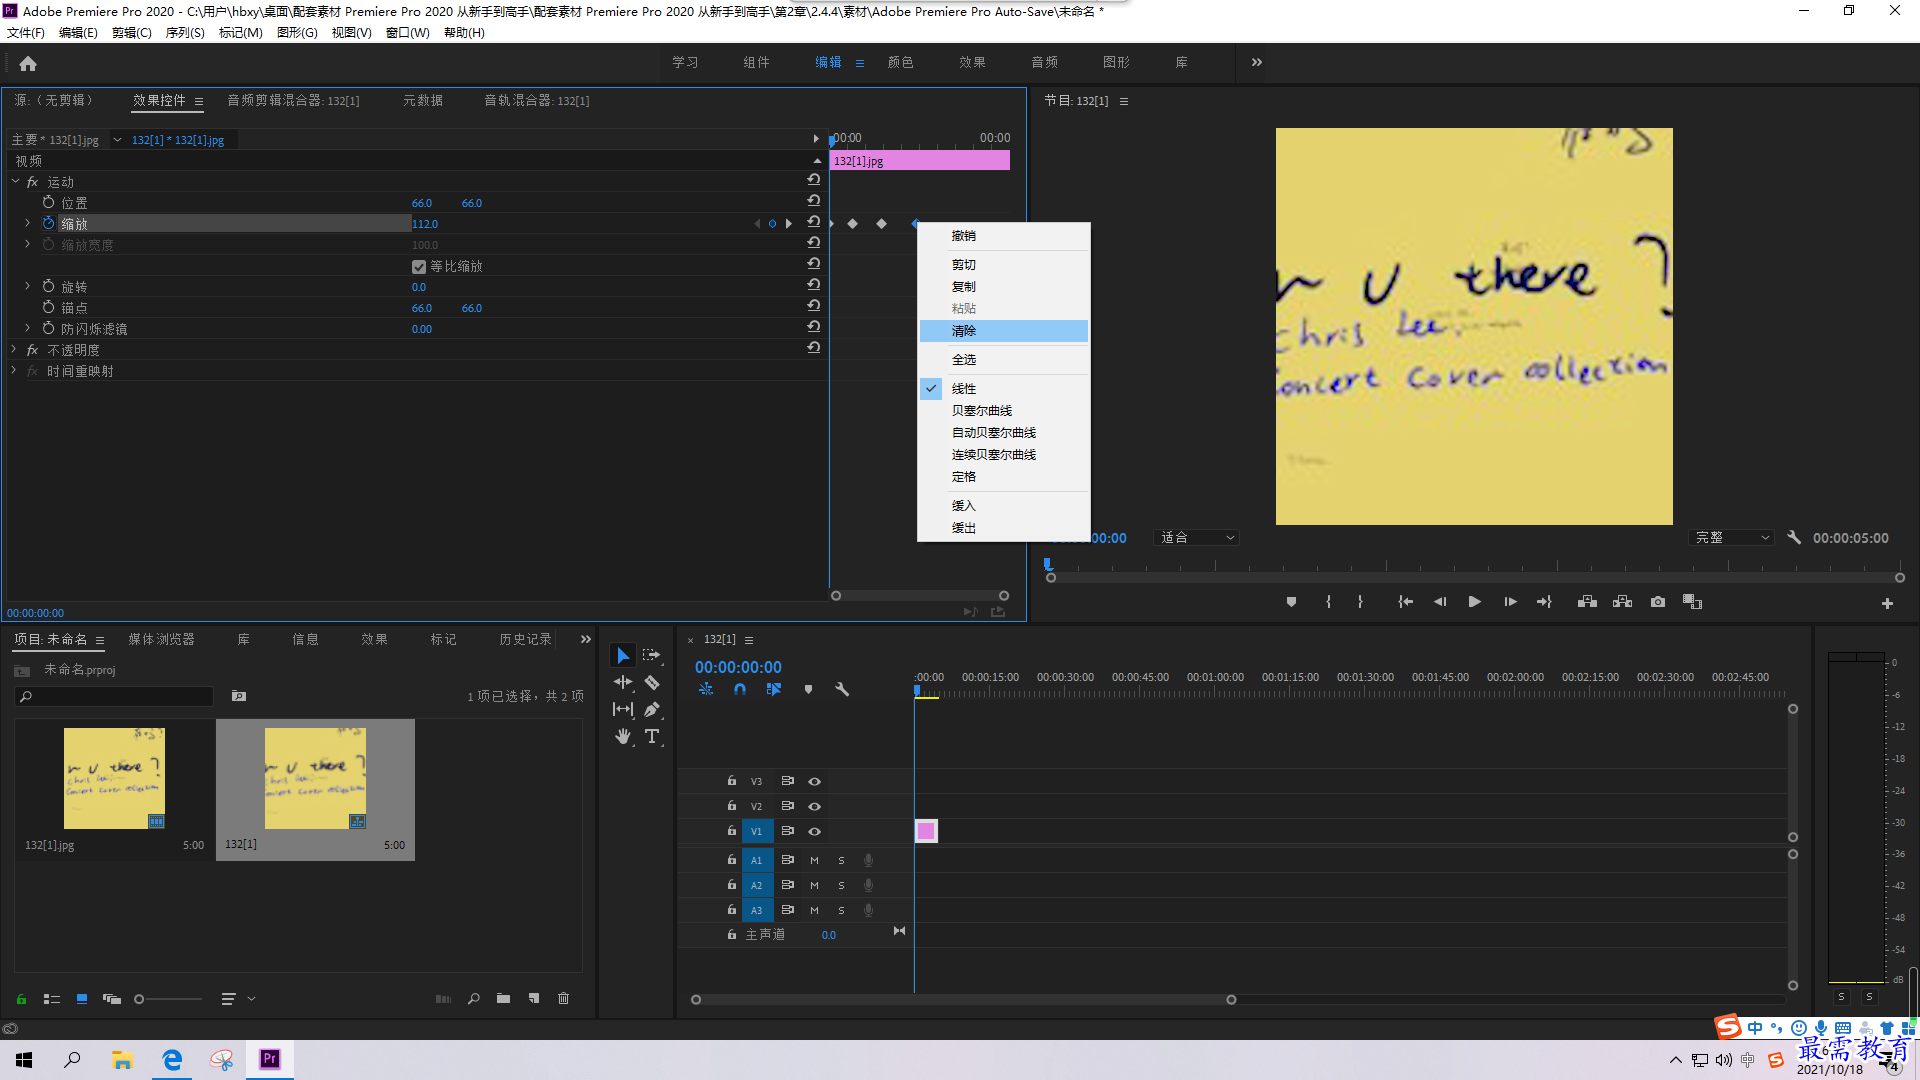The height and width of the screenshot is (1080, 1920).
Task: Solo audio track A2
Action: click(x=841, y=885)
